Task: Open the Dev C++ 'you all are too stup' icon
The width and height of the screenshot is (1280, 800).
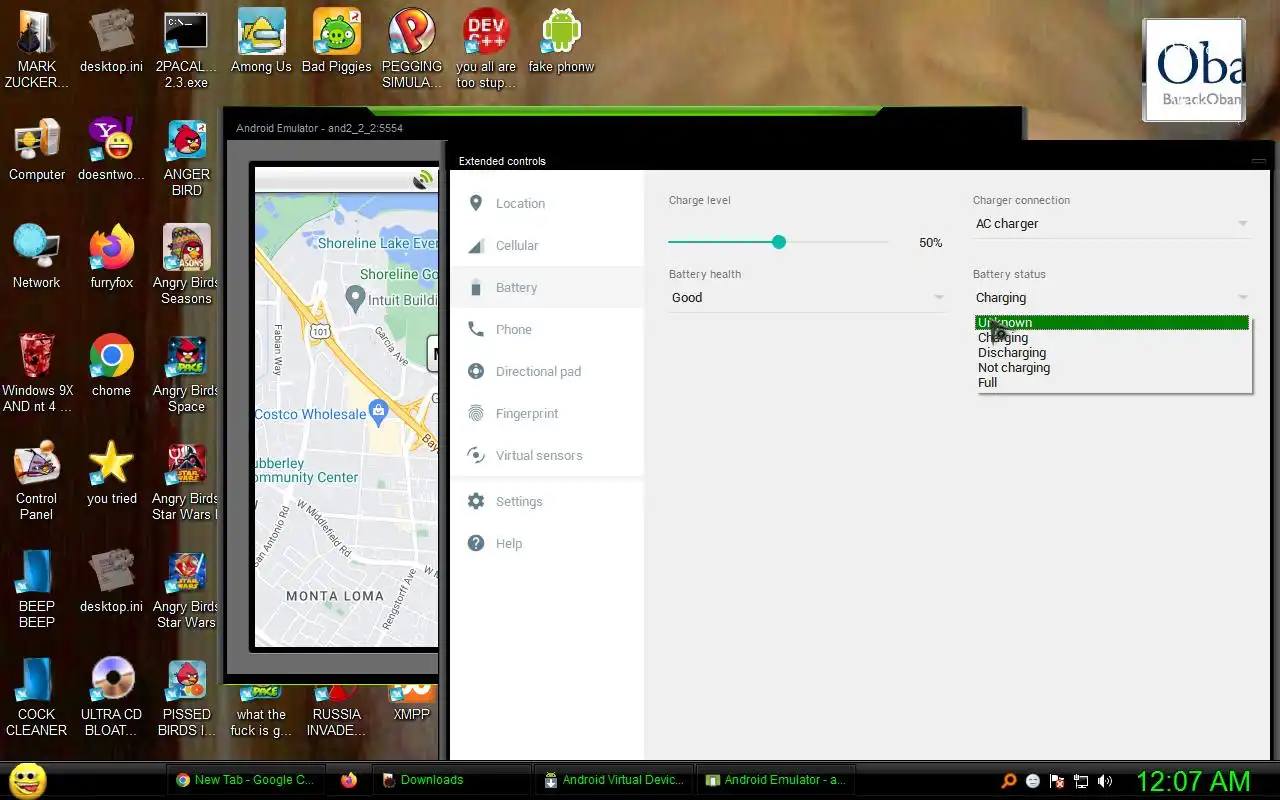Action: [x=486, y=32]
